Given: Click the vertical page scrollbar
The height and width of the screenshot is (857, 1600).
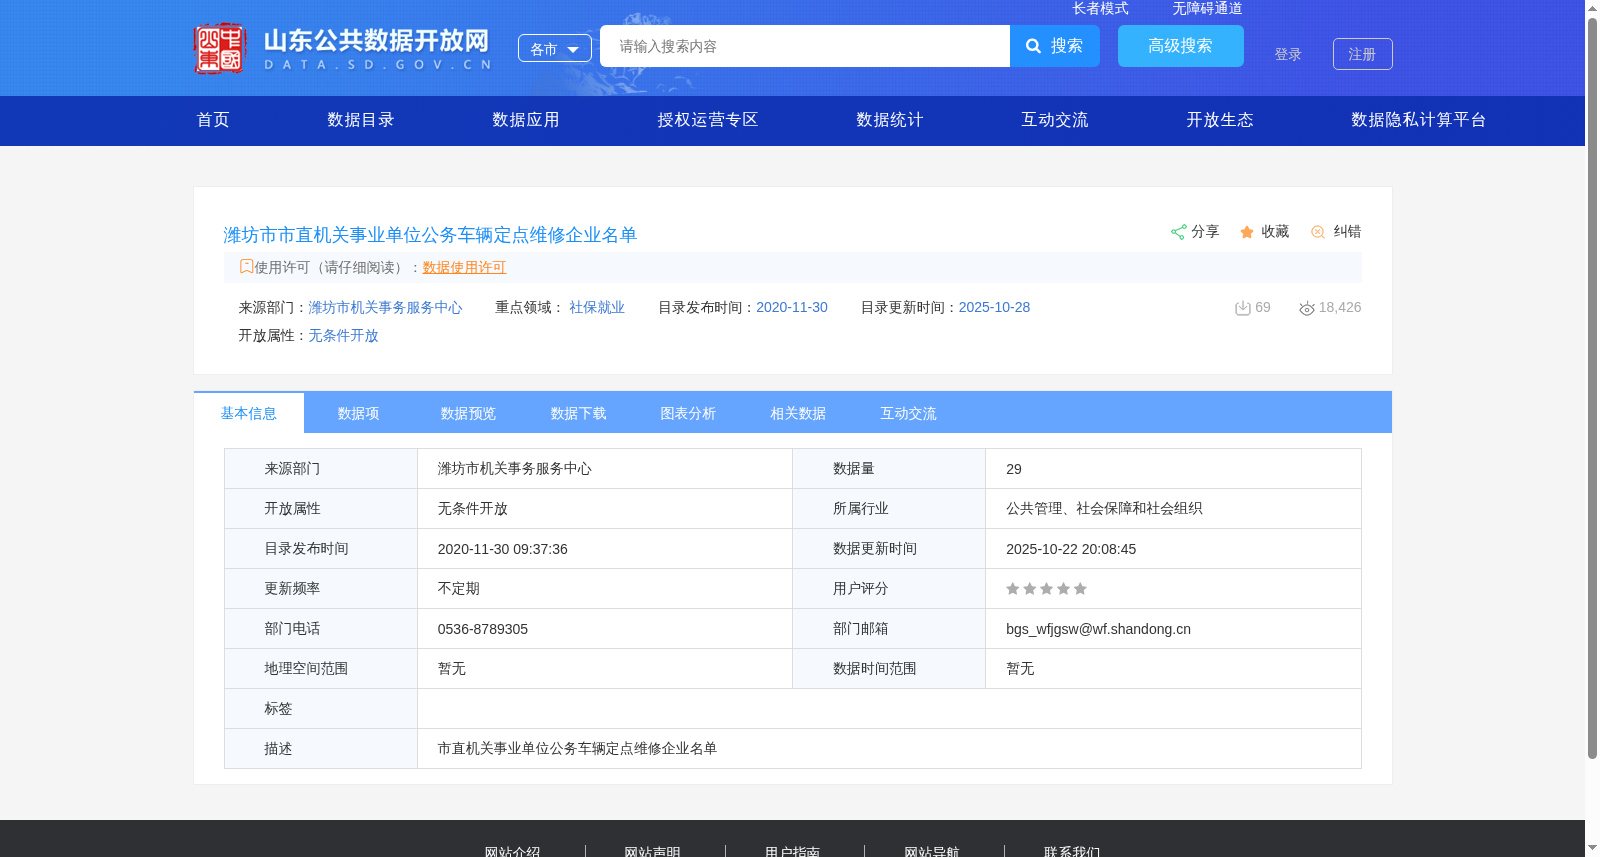Looking at the screenshot, I should [1592, 389].
